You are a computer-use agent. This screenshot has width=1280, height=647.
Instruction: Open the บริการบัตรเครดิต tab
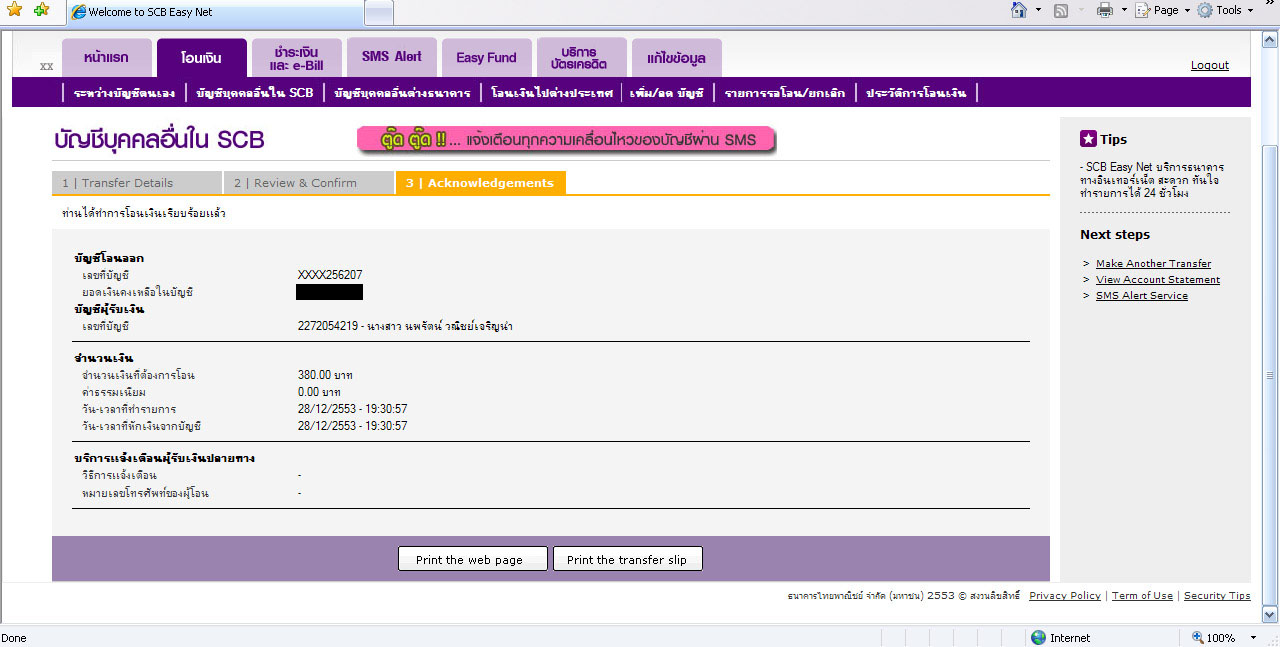(x=581, y=57)
